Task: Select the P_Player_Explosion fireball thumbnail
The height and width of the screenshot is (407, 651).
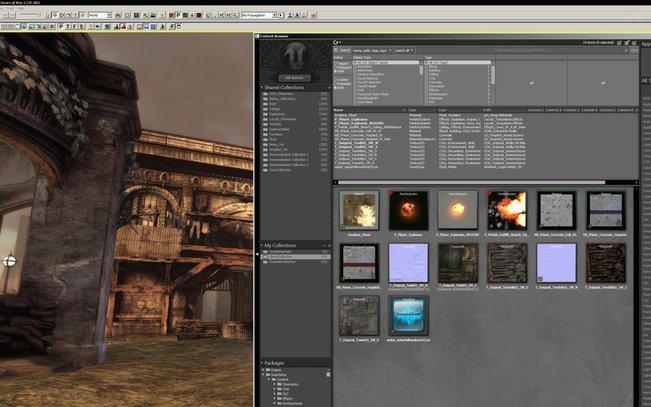Action: pyautogui.click(x=409, y=211)
